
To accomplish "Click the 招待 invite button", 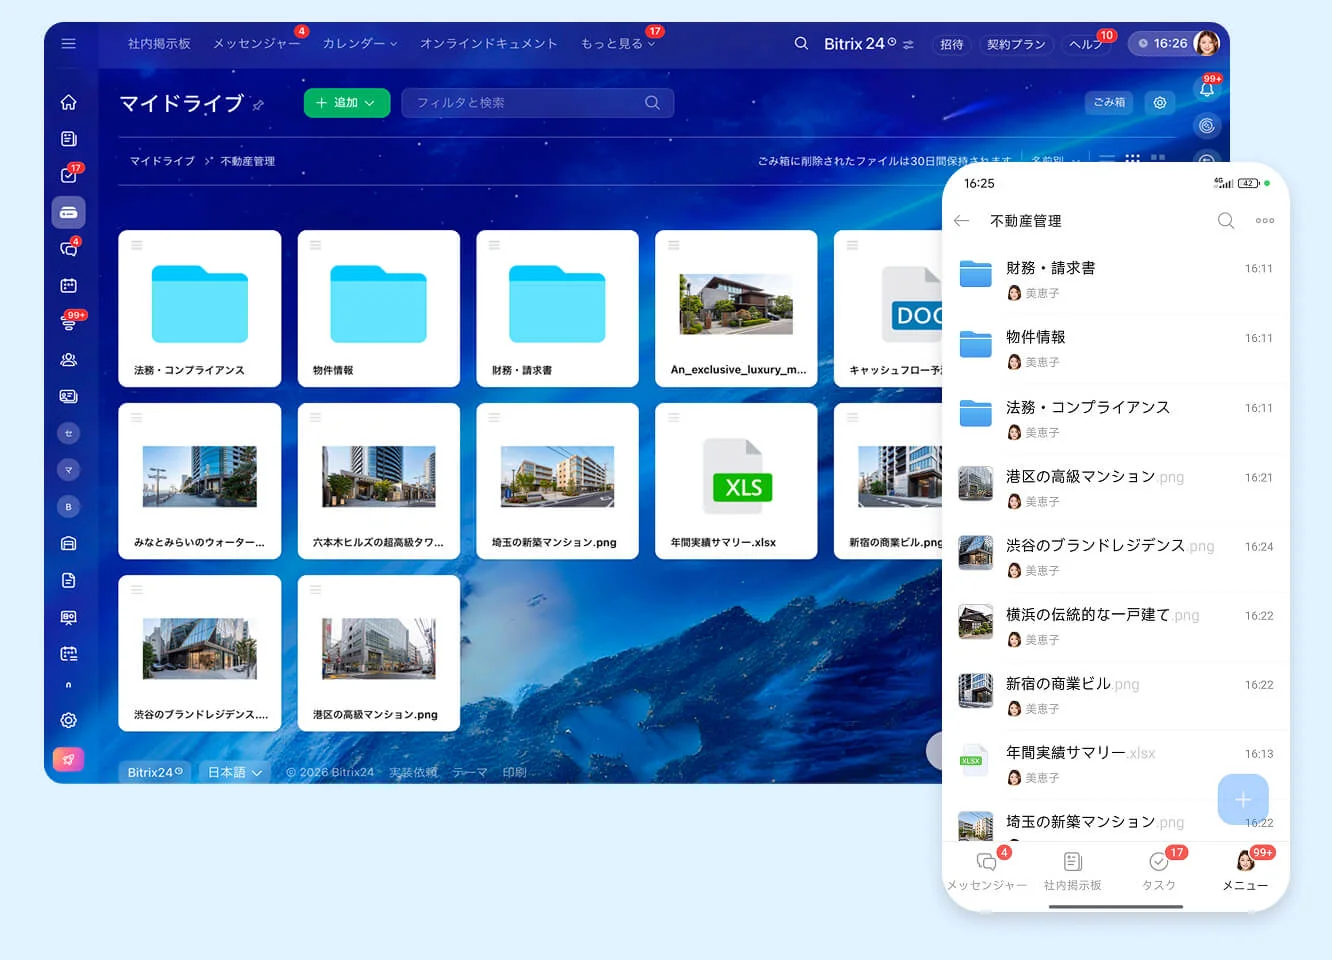I will pyautogui.click(x=951, y=44).
